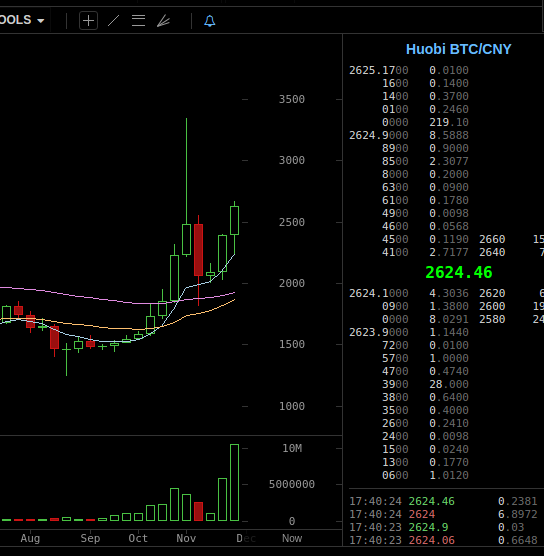Viewport: 544px width, 556px height.
Task: Choose the horizontal lines tool
Action: (x=138, y=21)
